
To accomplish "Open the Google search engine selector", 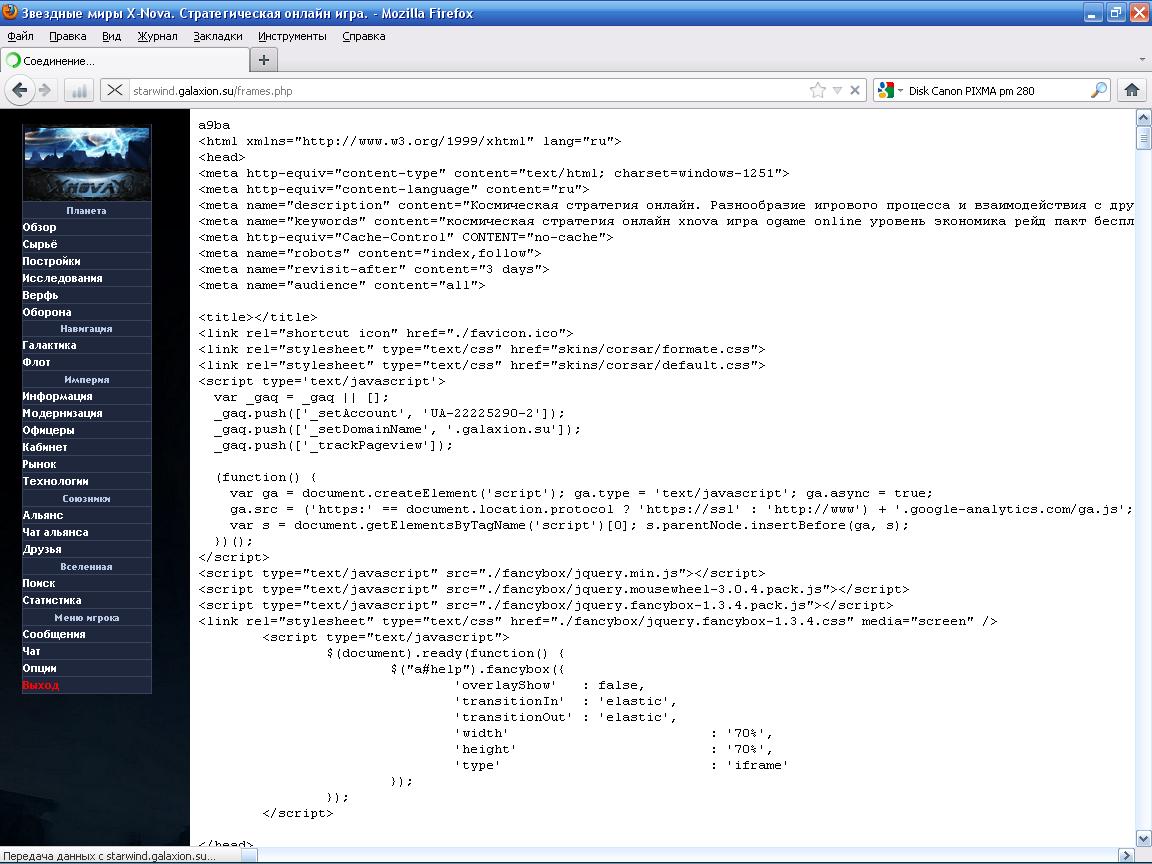I will (890, 90).
